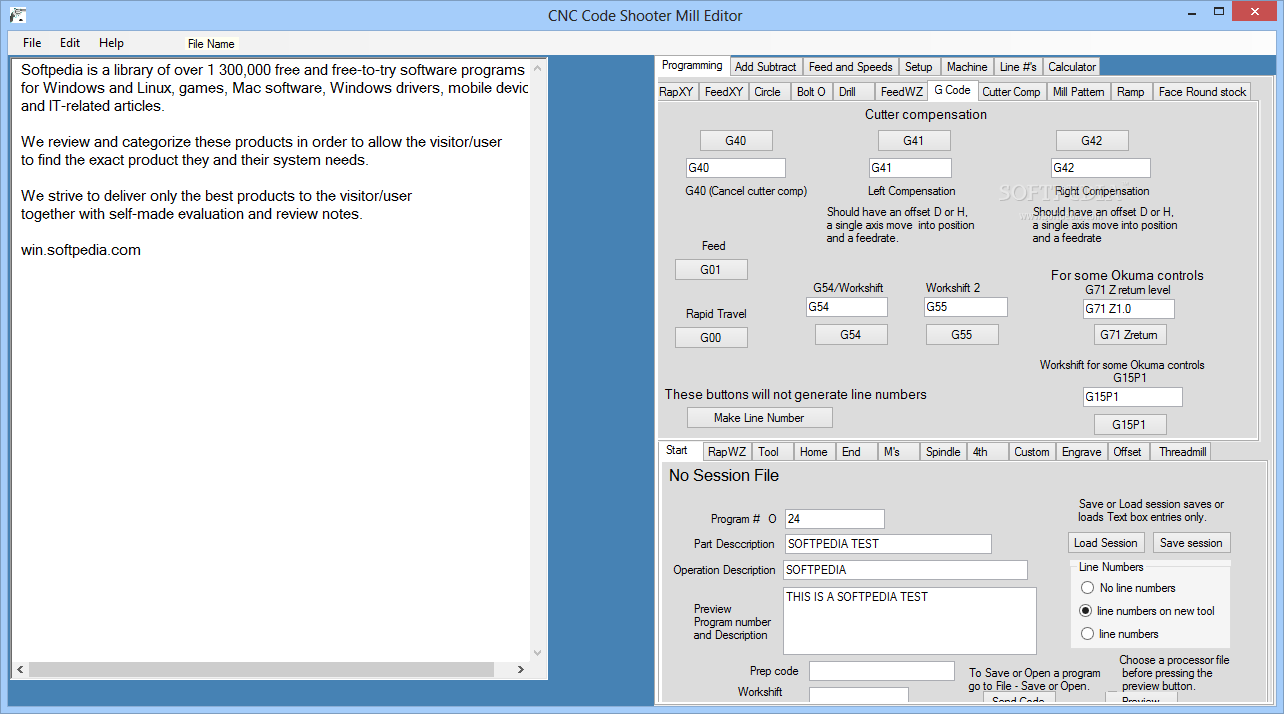Click the Program # field
The height and width of the screenshot is (714, 1284).
(x=835, y=519)
